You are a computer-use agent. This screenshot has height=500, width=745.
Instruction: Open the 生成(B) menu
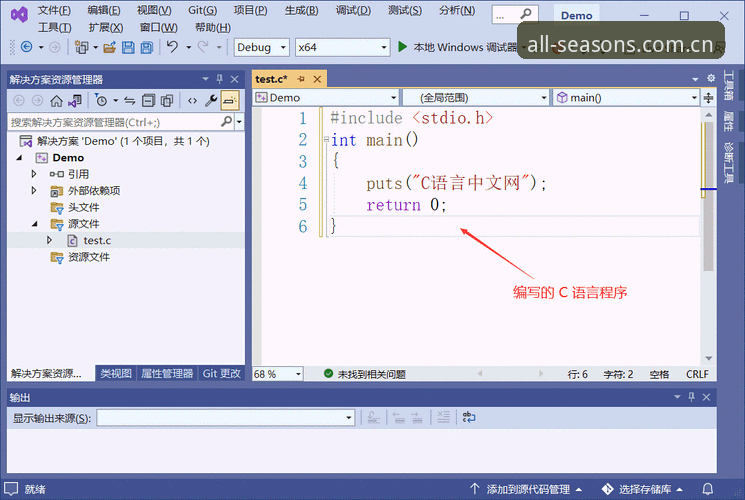point(301,10)
